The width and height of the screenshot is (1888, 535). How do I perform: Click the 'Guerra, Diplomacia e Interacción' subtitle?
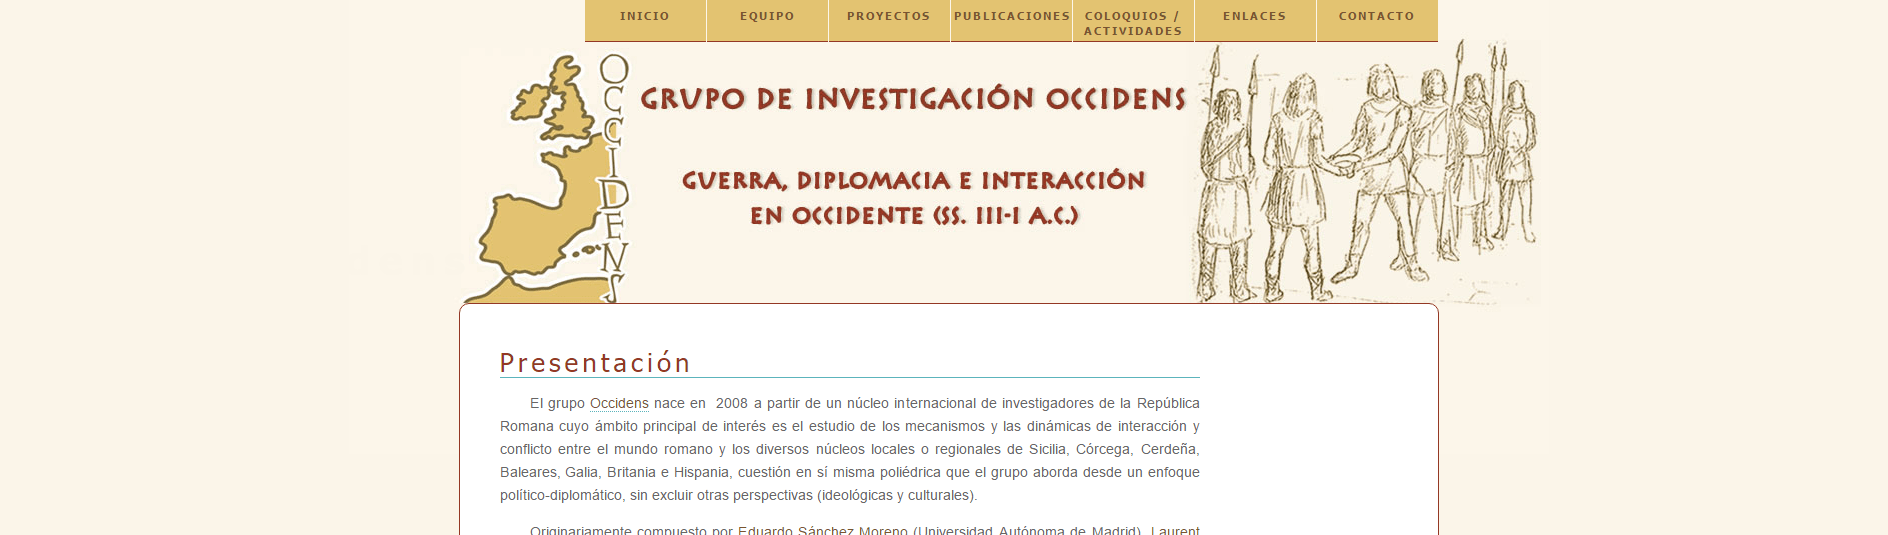[x=913, y=181]
